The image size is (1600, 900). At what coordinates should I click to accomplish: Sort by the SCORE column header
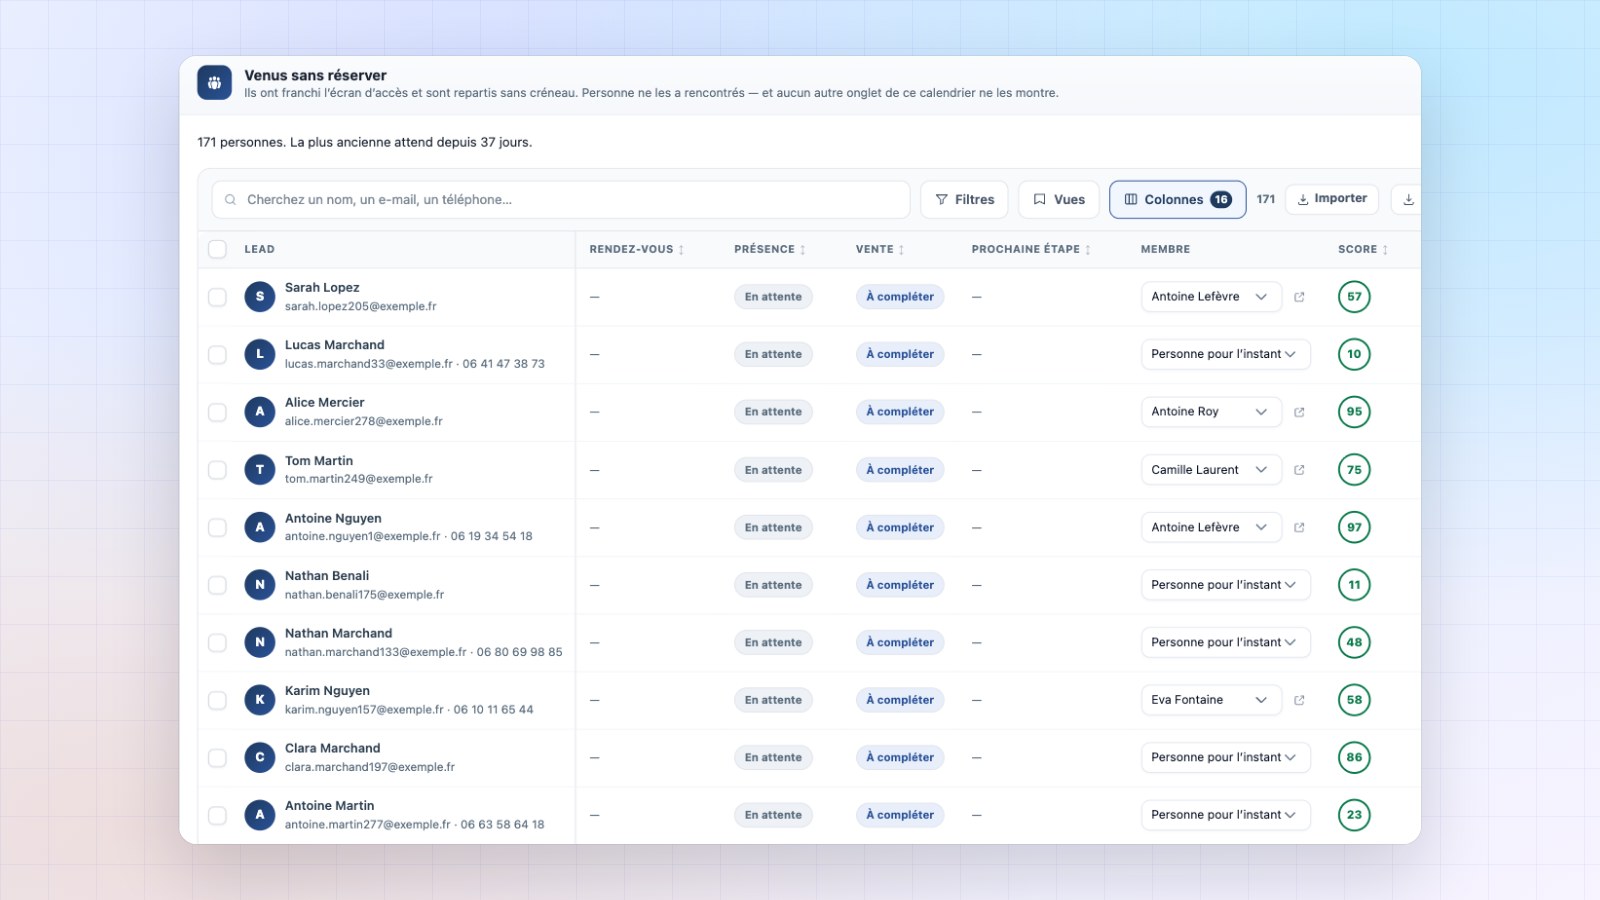1363,249
